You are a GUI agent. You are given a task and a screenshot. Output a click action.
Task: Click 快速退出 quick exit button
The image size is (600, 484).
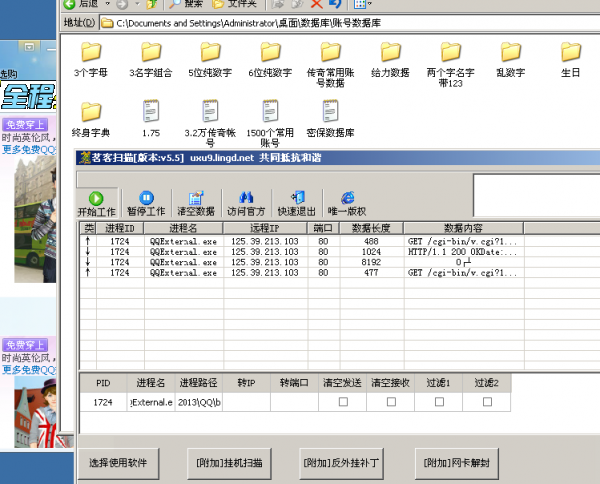tap(297, 204)
